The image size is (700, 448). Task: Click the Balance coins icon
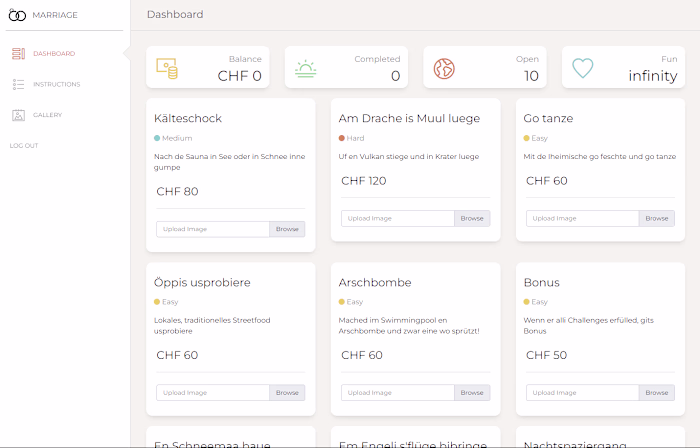click(167, 68)
